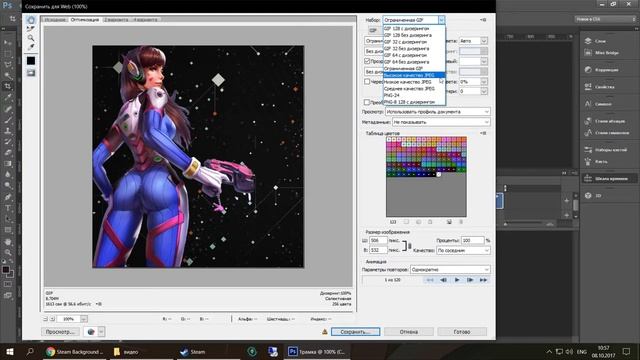Choose GIF 32 с дизерингом preset
Viewport: 640px width, 360px height.
pos(414,42)
